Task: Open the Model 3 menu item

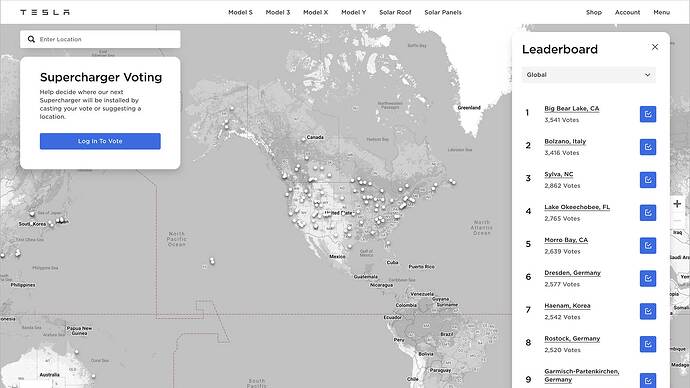Action: [x=278, y=12]
